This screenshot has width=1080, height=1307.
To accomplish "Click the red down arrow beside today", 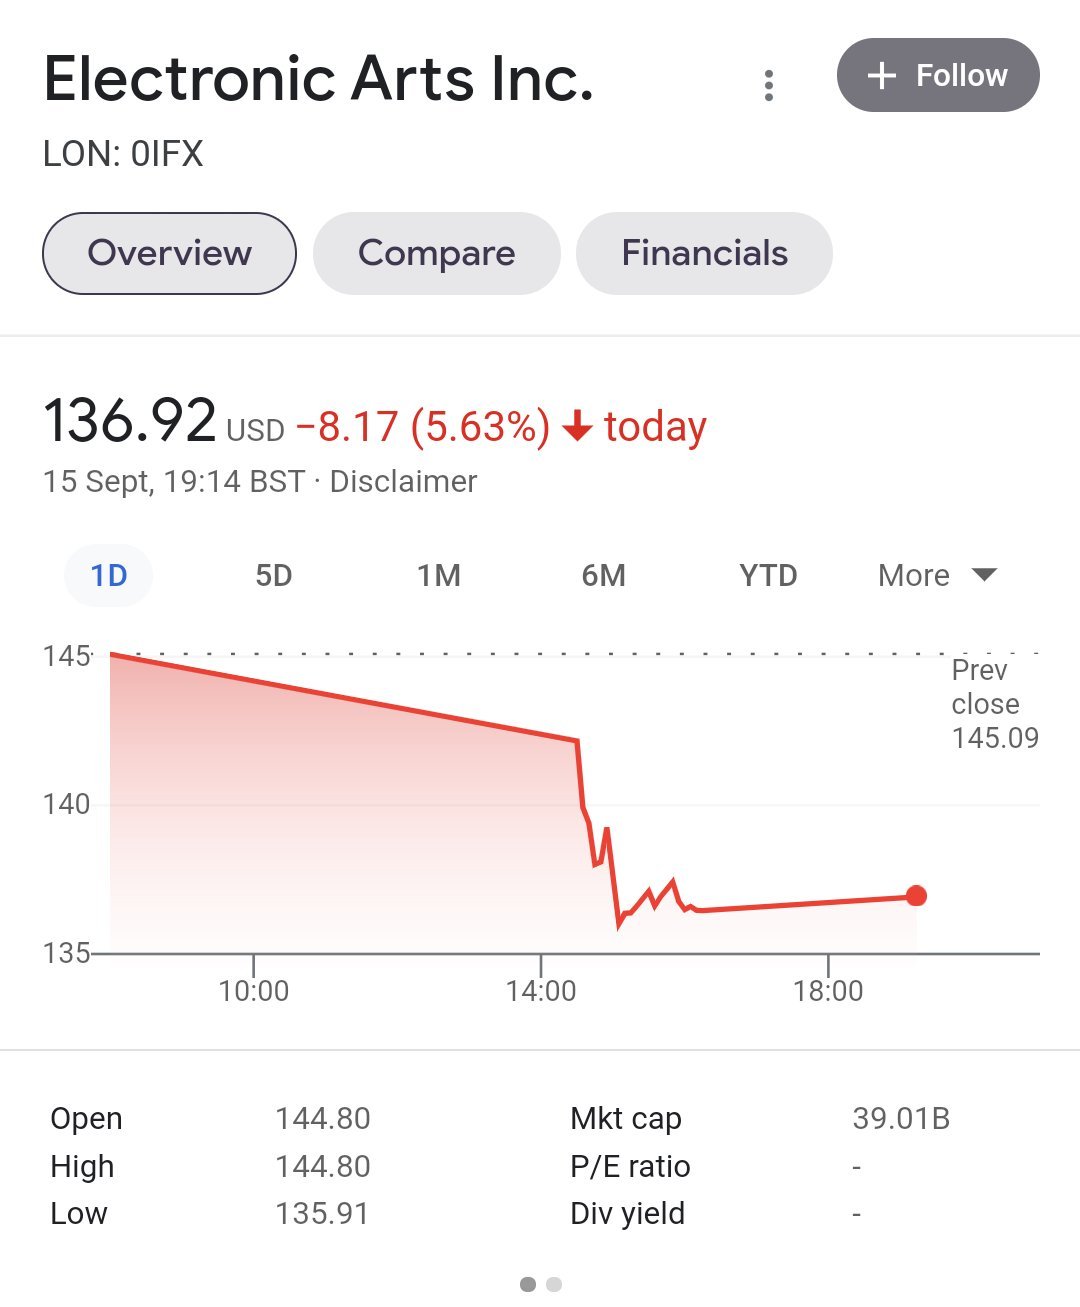I will 577,428.
